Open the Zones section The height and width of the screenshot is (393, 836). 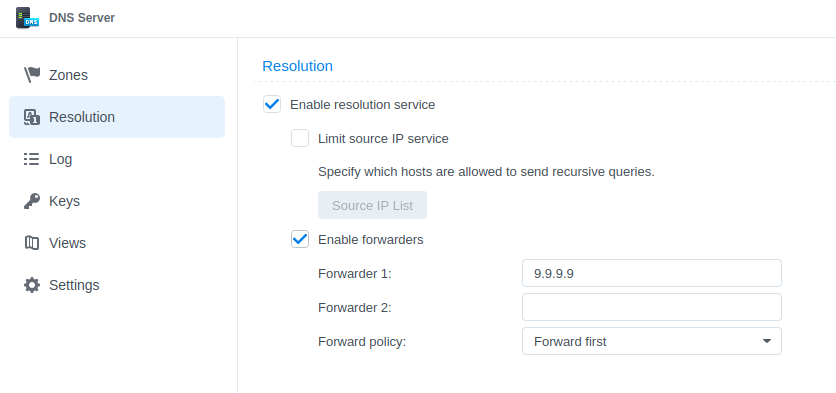point(117,75)
